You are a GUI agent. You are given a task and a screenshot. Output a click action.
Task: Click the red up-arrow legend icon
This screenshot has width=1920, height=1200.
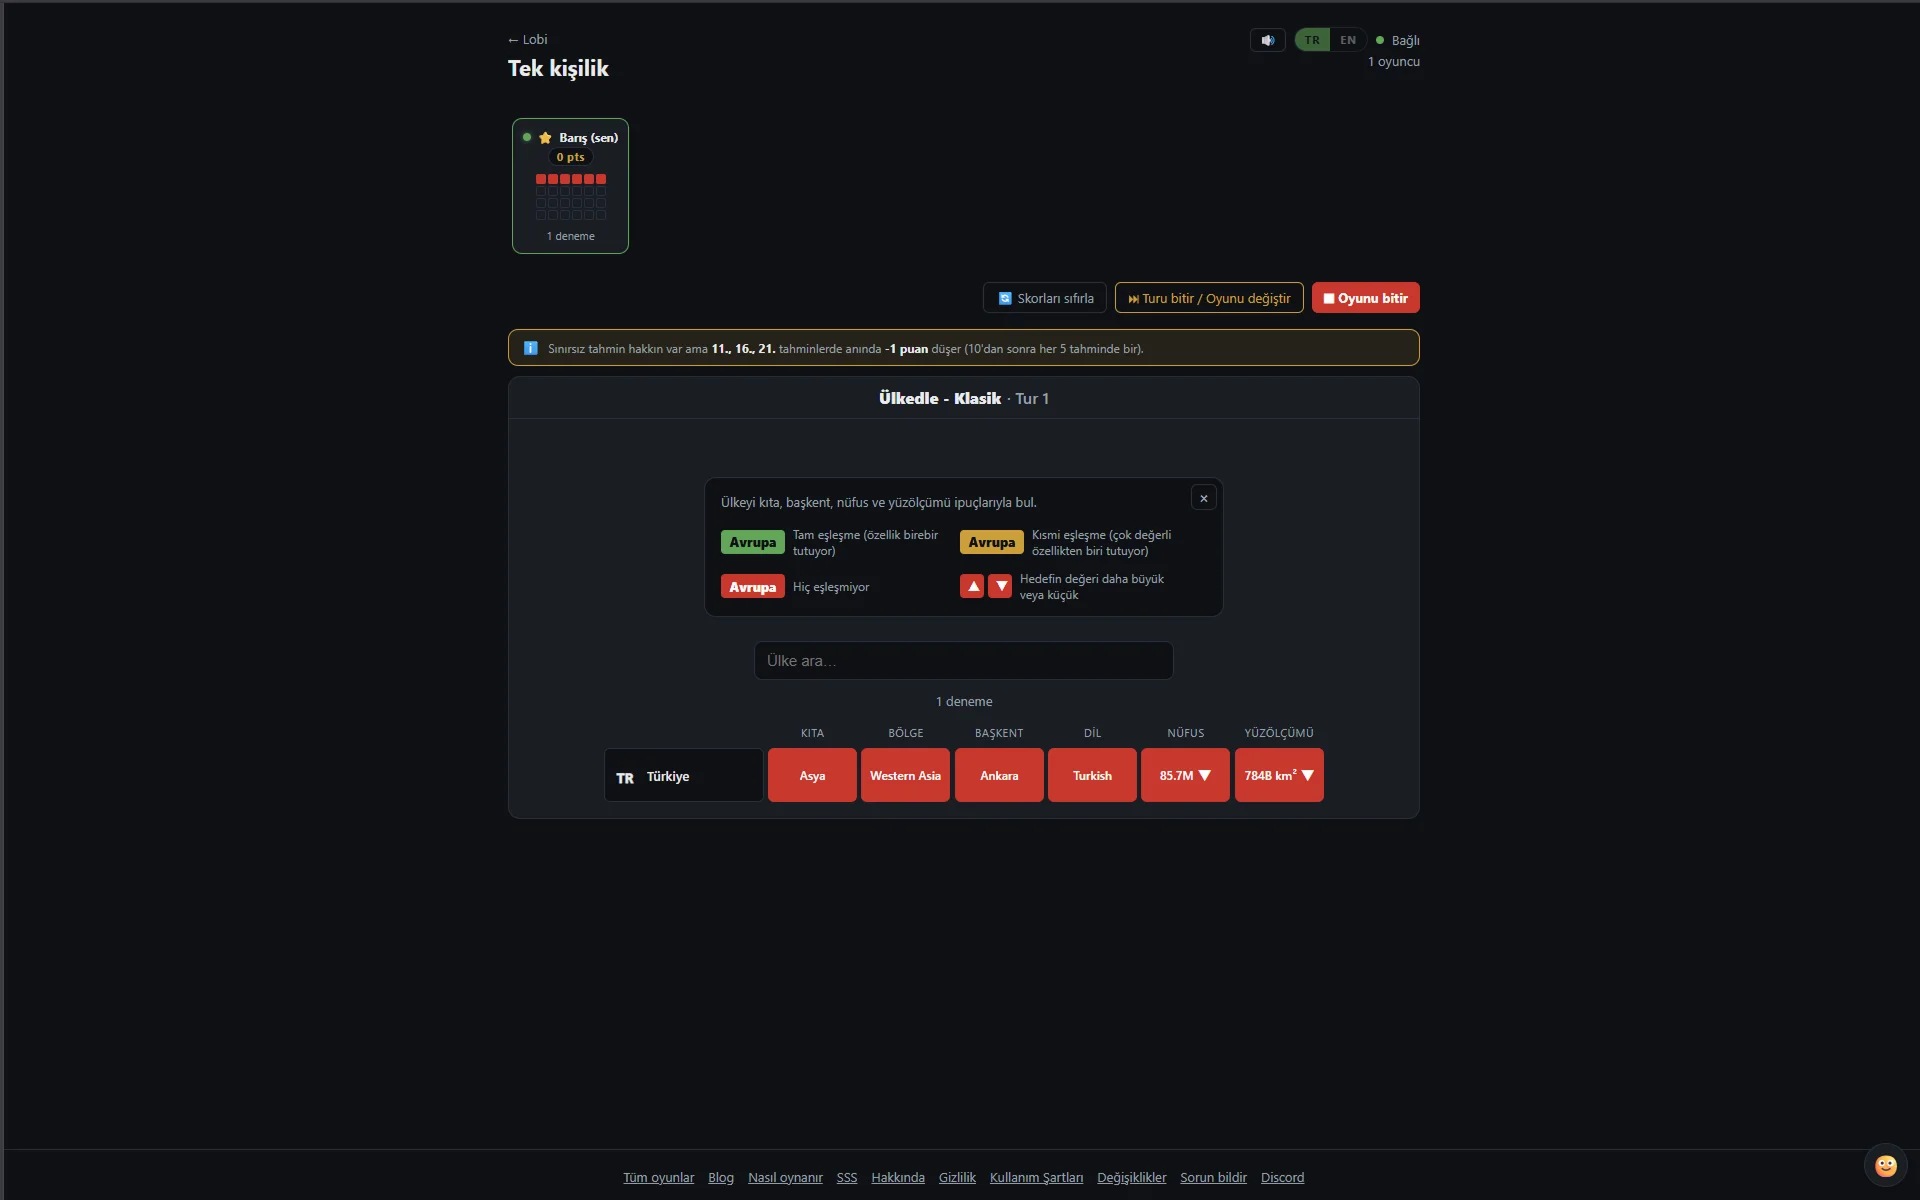(x=972, y=586)
